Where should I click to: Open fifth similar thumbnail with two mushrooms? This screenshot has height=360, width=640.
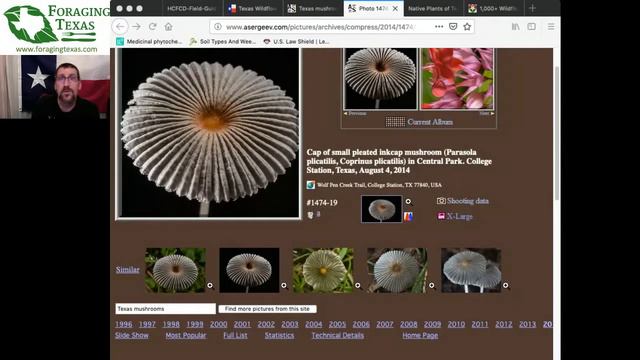(471, 270)
